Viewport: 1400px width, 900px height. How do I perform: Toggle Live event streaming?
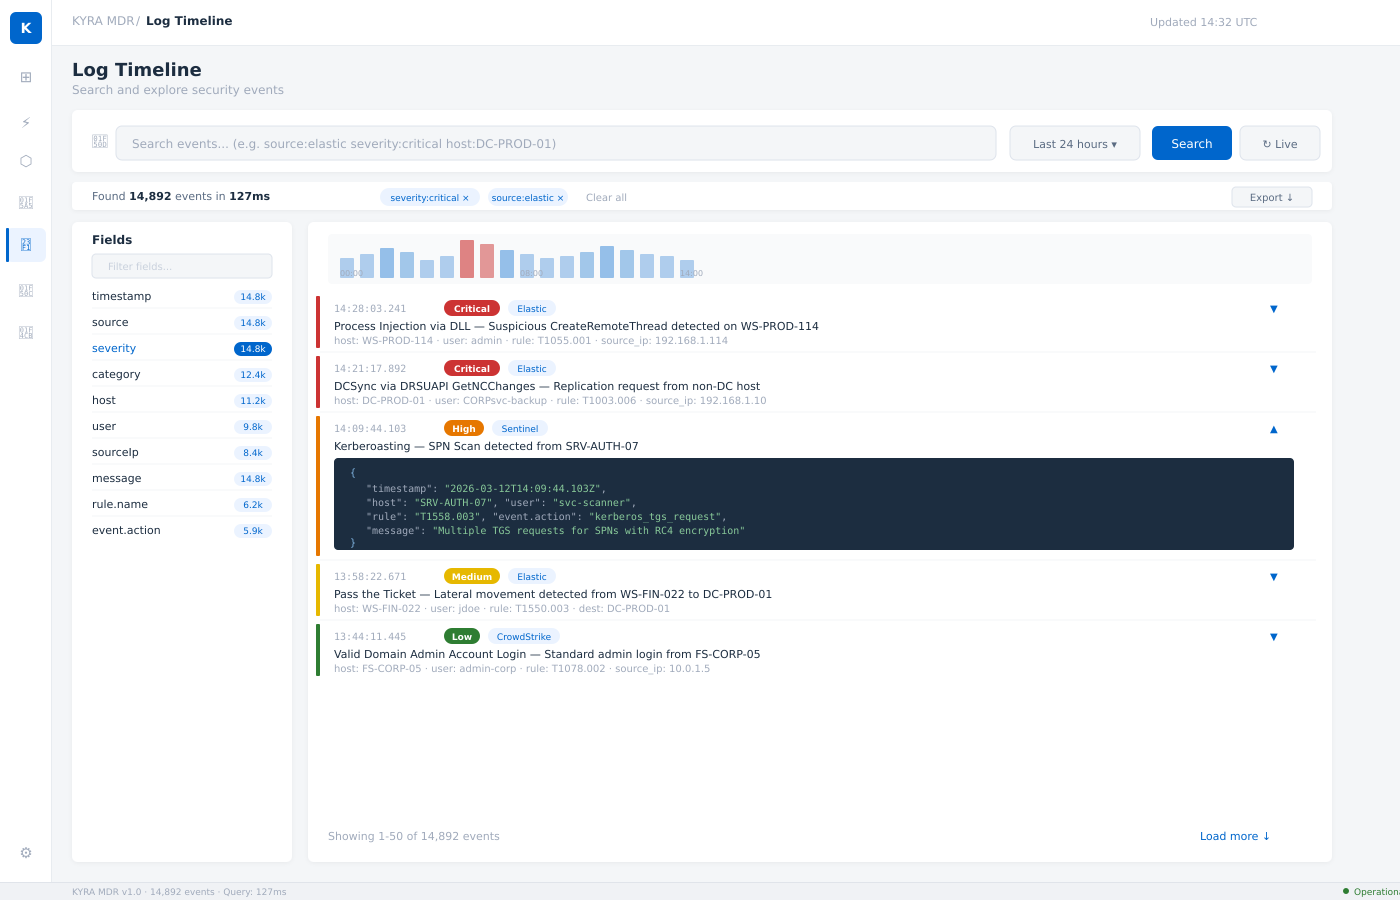coord(1279,143)
